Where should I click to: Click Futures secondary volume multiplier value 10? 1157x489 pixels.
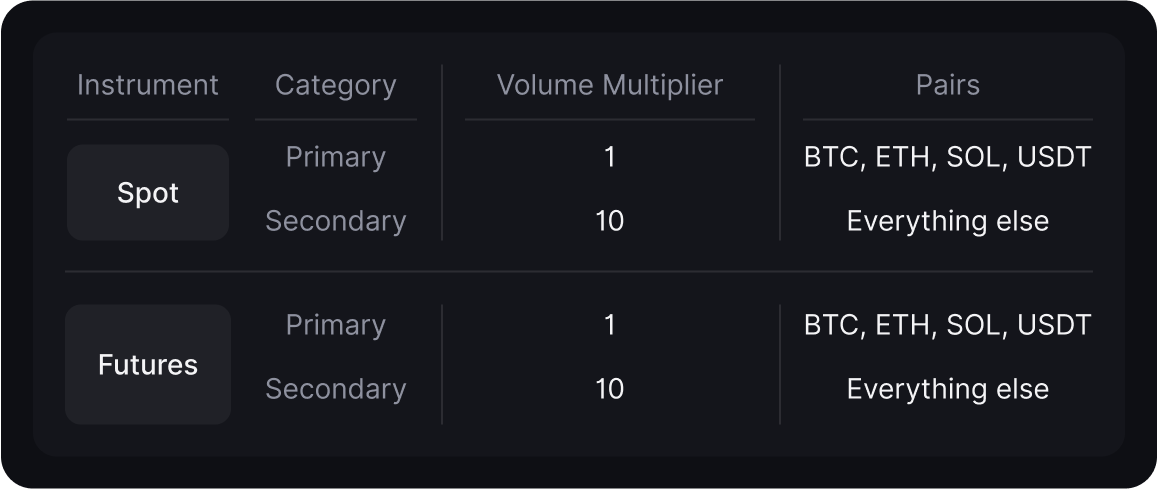(x=610, y=389)
